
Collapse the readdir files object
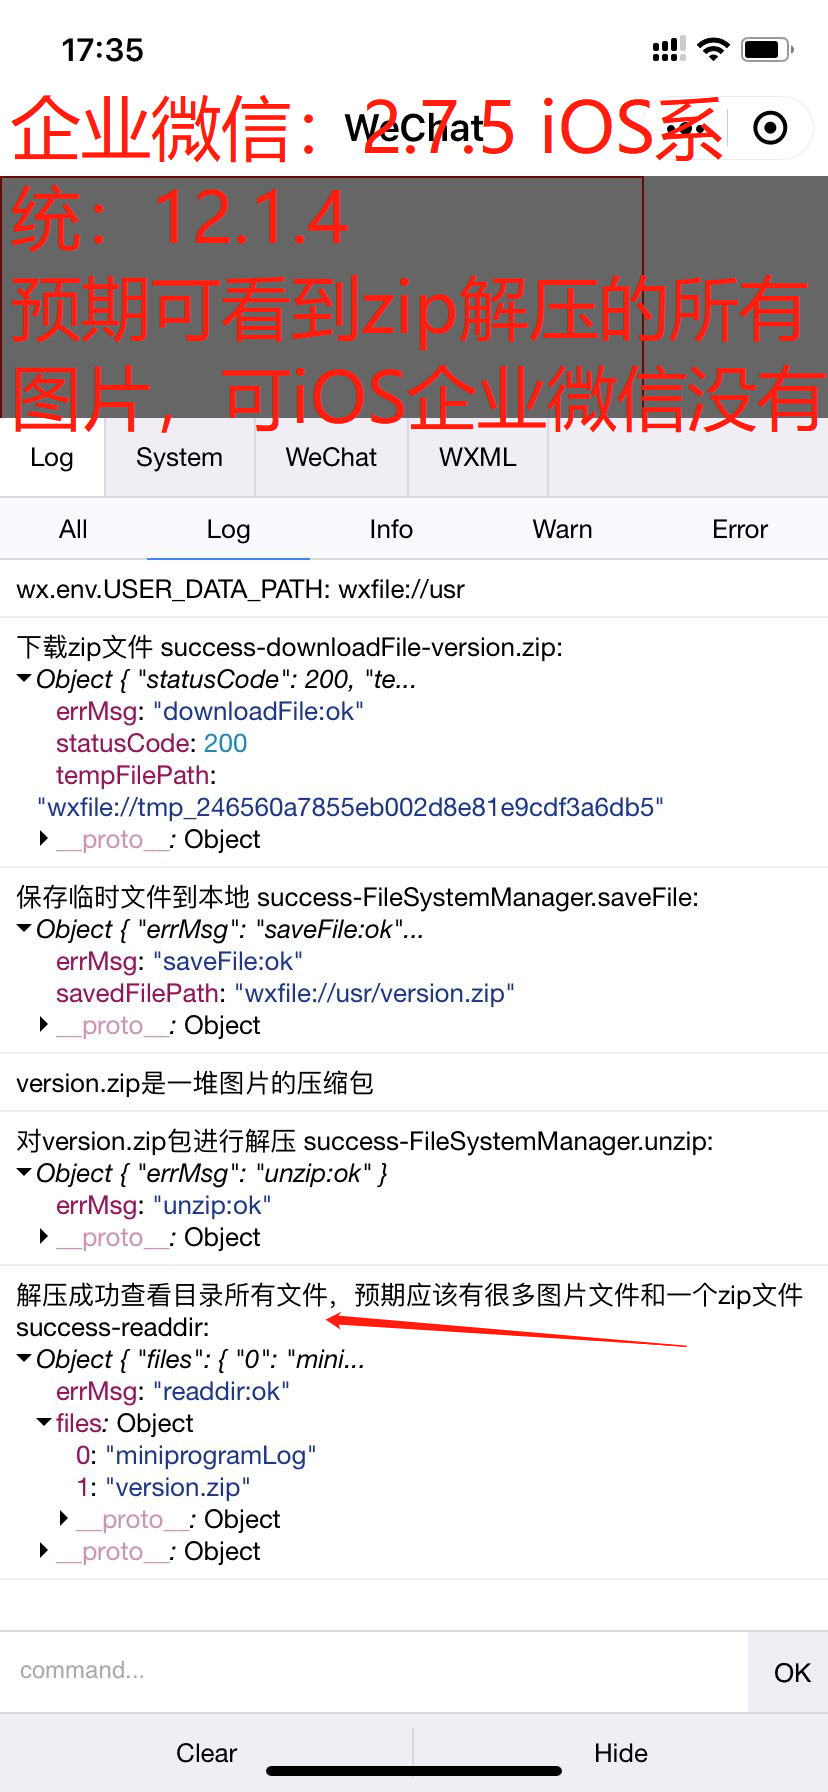pos(24,1359)
